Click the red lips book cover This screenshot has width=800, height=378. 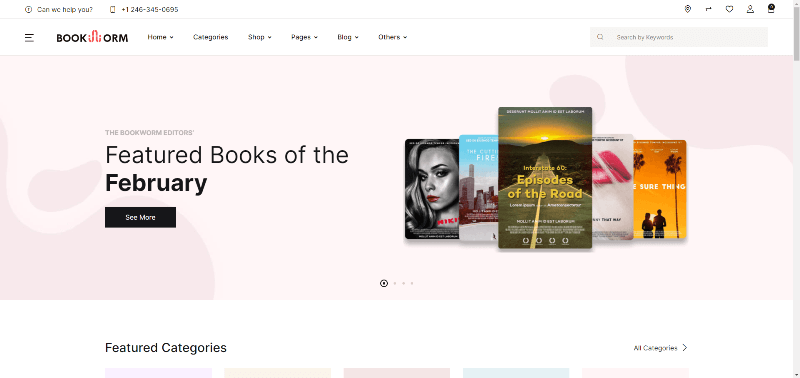pos(612,187)
